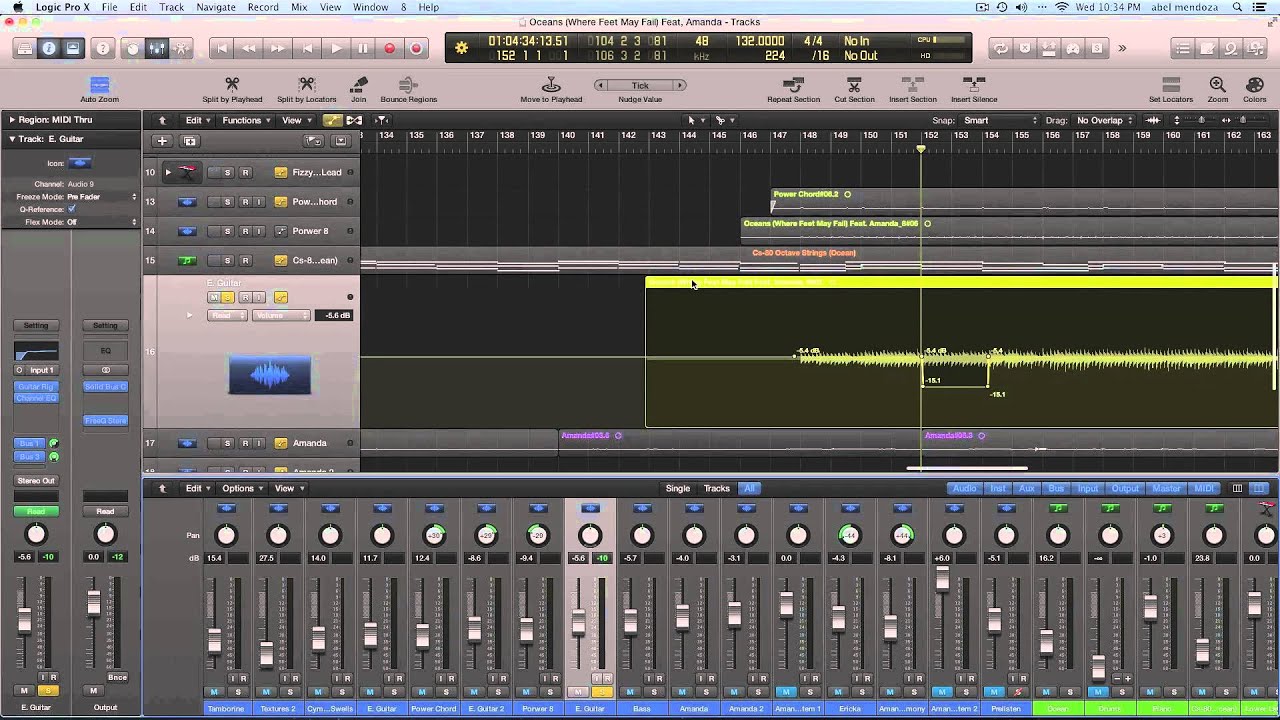
Task: Open the File menu
Action: tap(109, 7)
